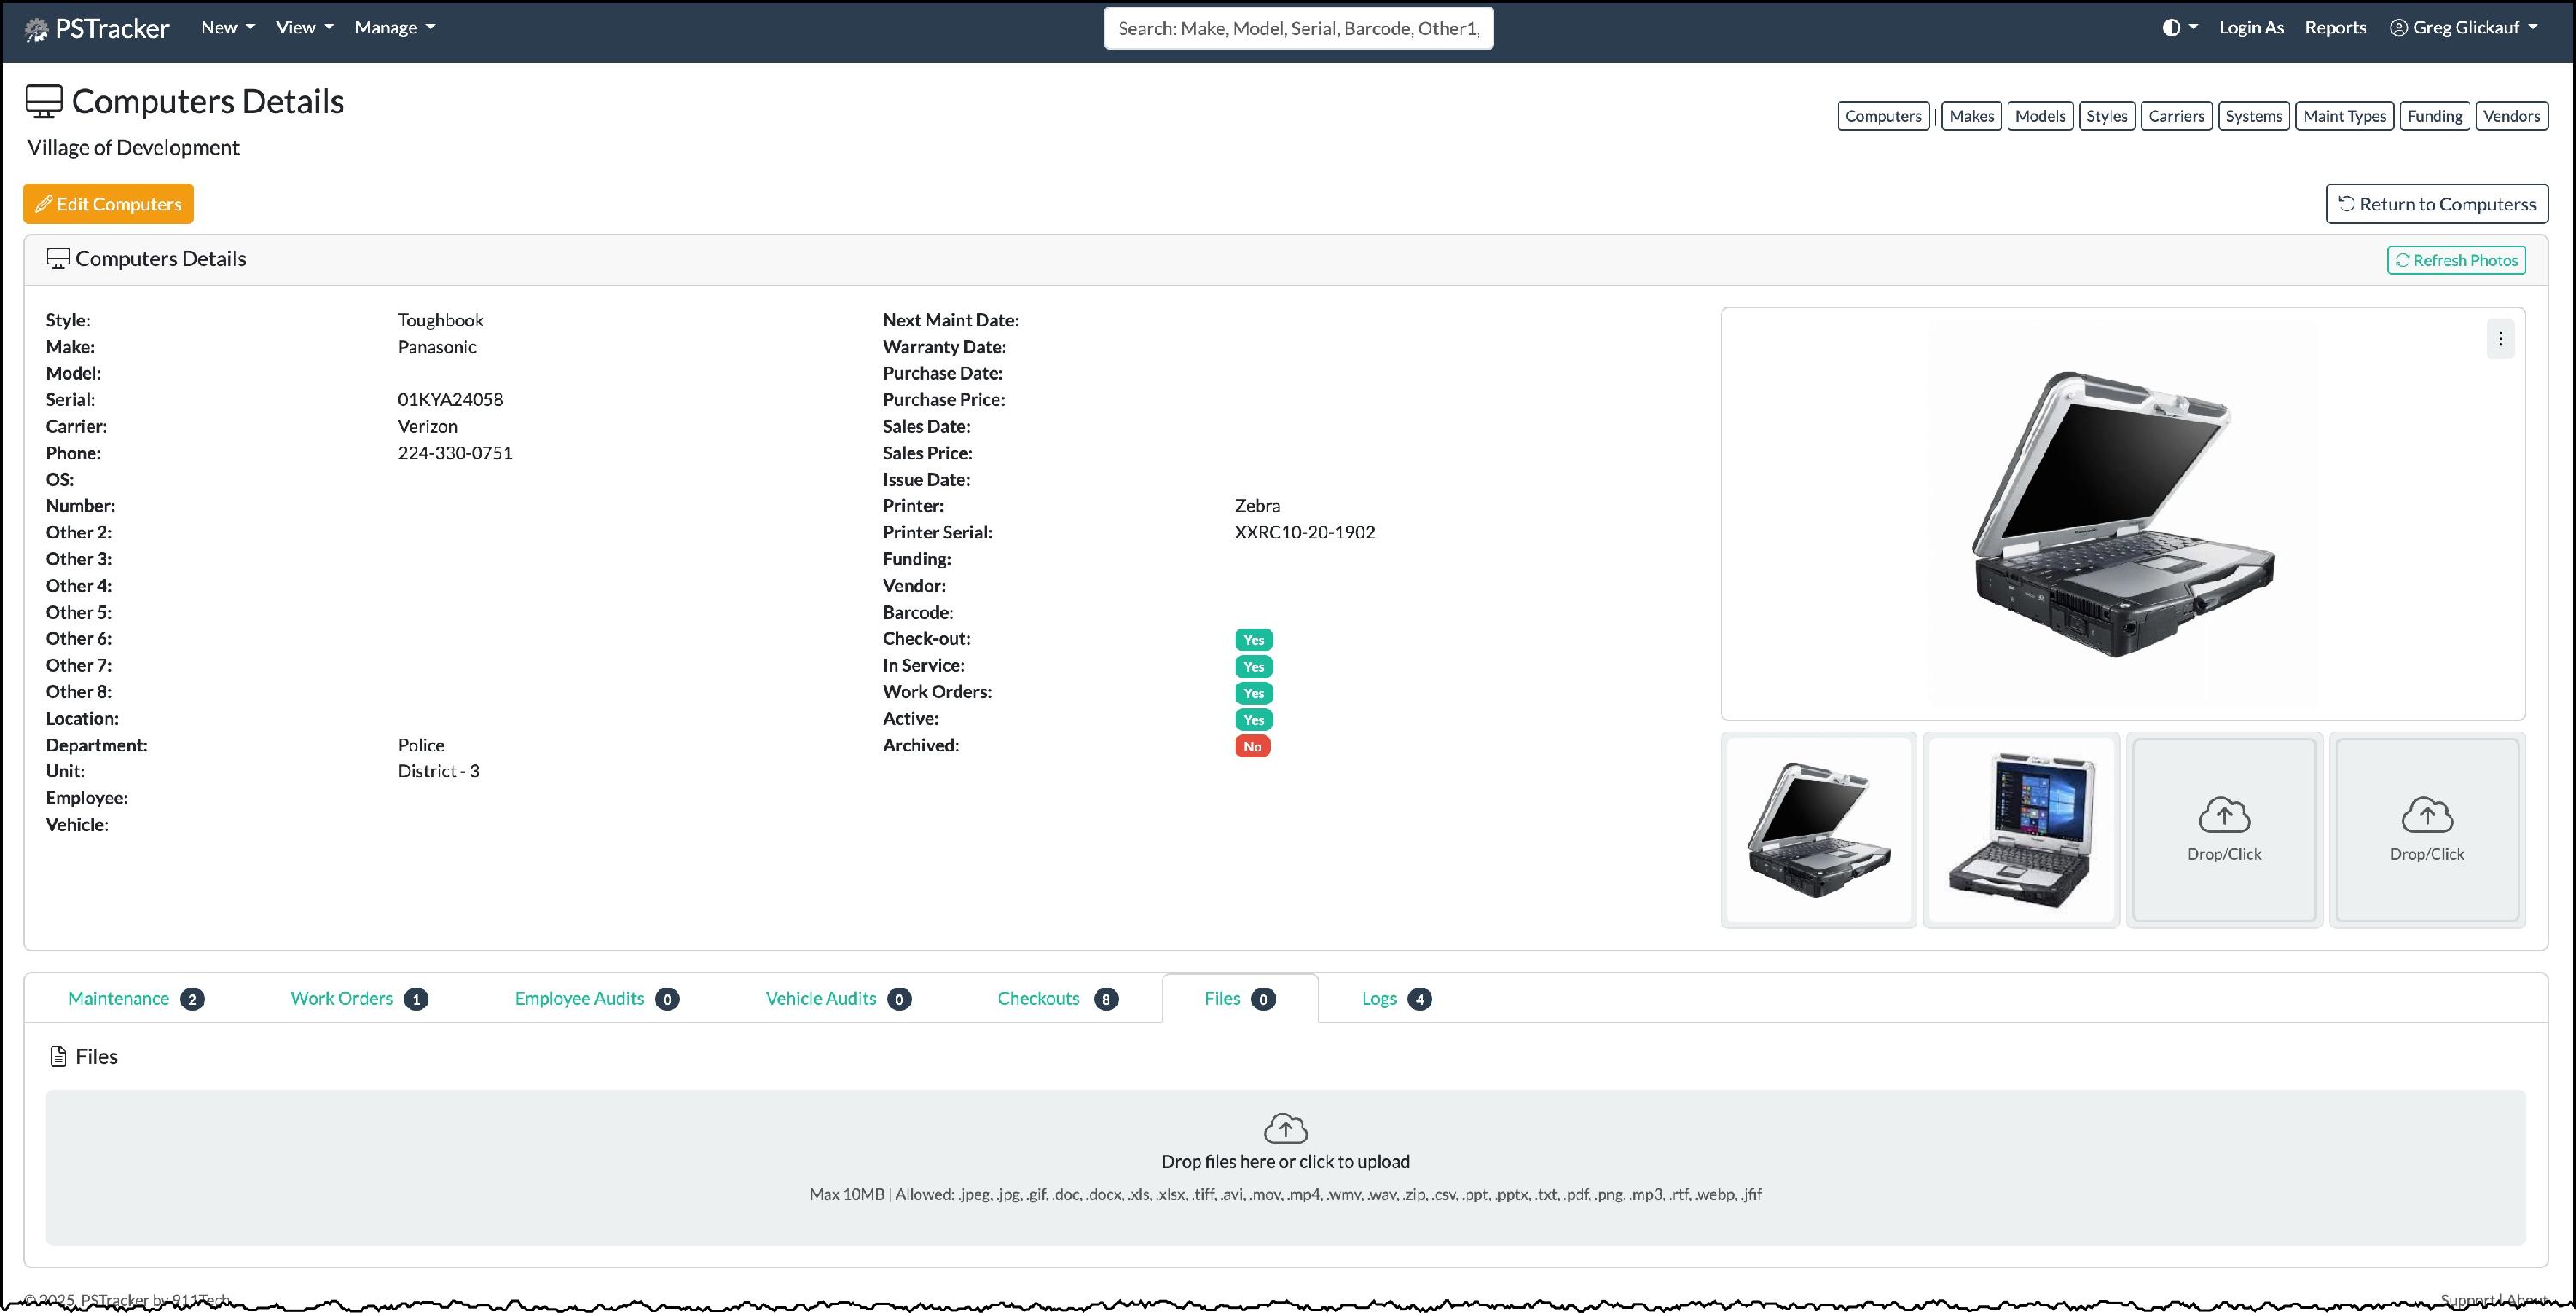Open Reports in the top bar
The image size is (2576, 1313).
2334,28
